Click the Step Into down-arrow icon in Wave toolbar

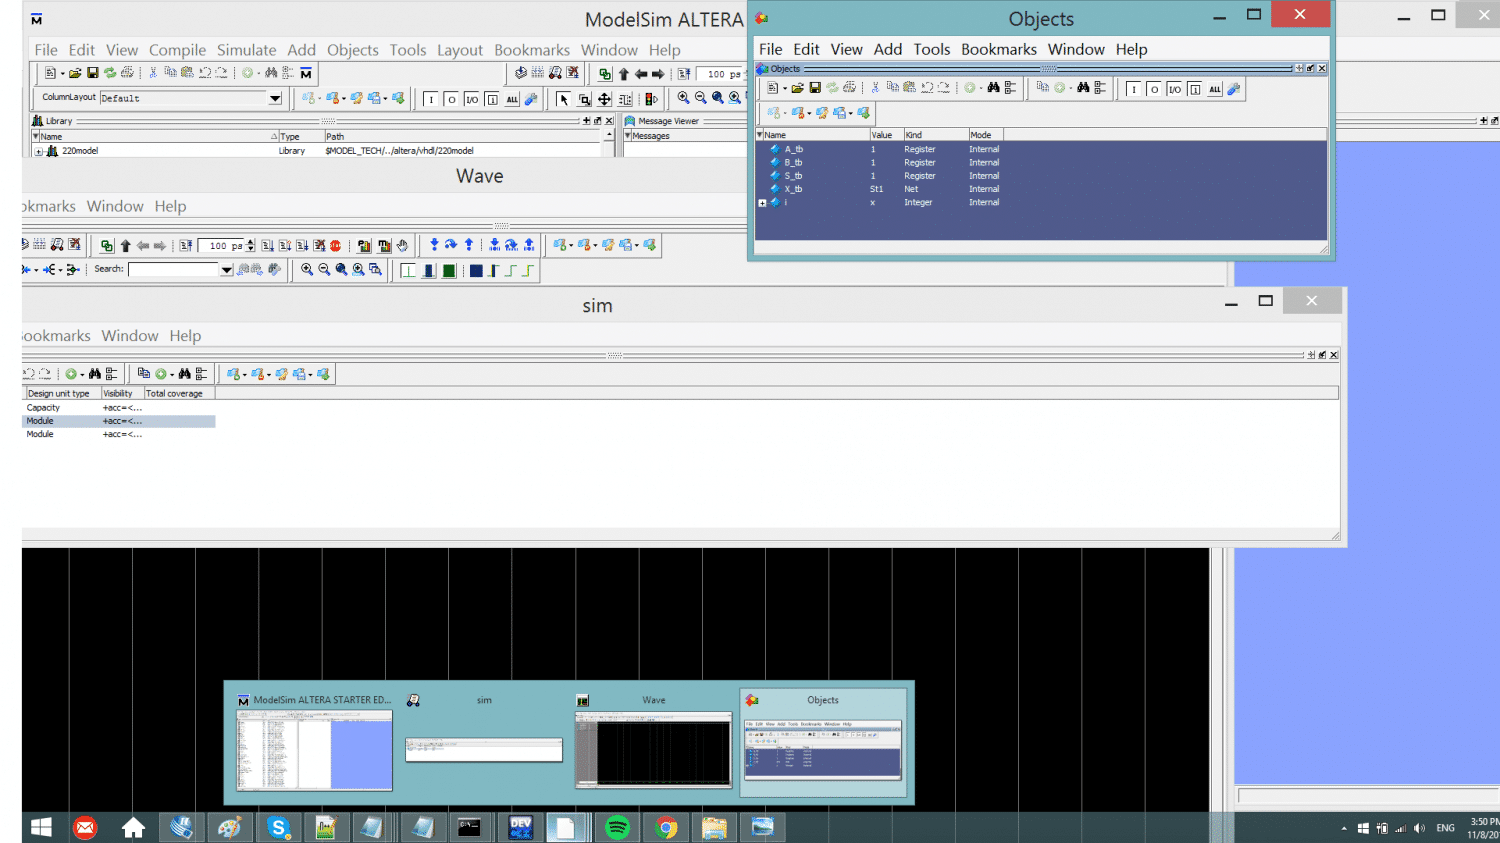tap(434, 245)
